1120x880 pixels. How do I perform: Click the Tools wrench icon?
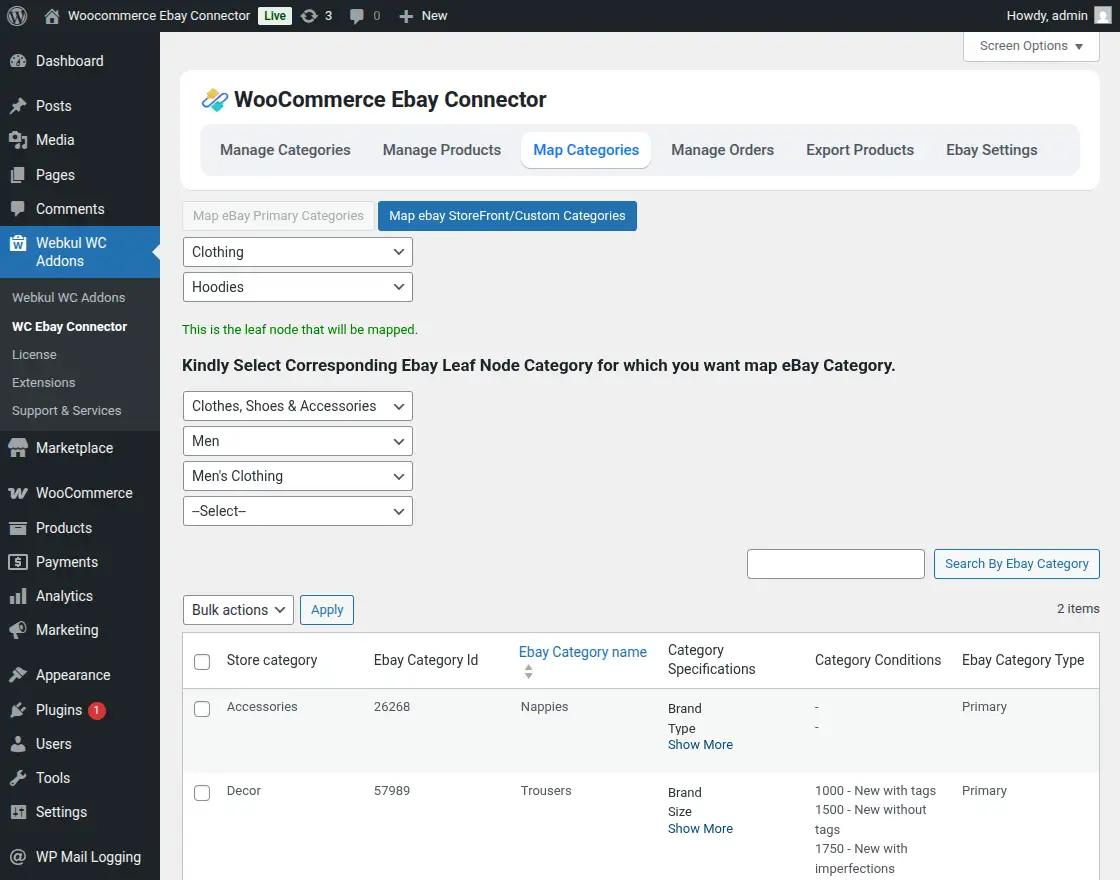pyautogui.click(x=18, y=778)
